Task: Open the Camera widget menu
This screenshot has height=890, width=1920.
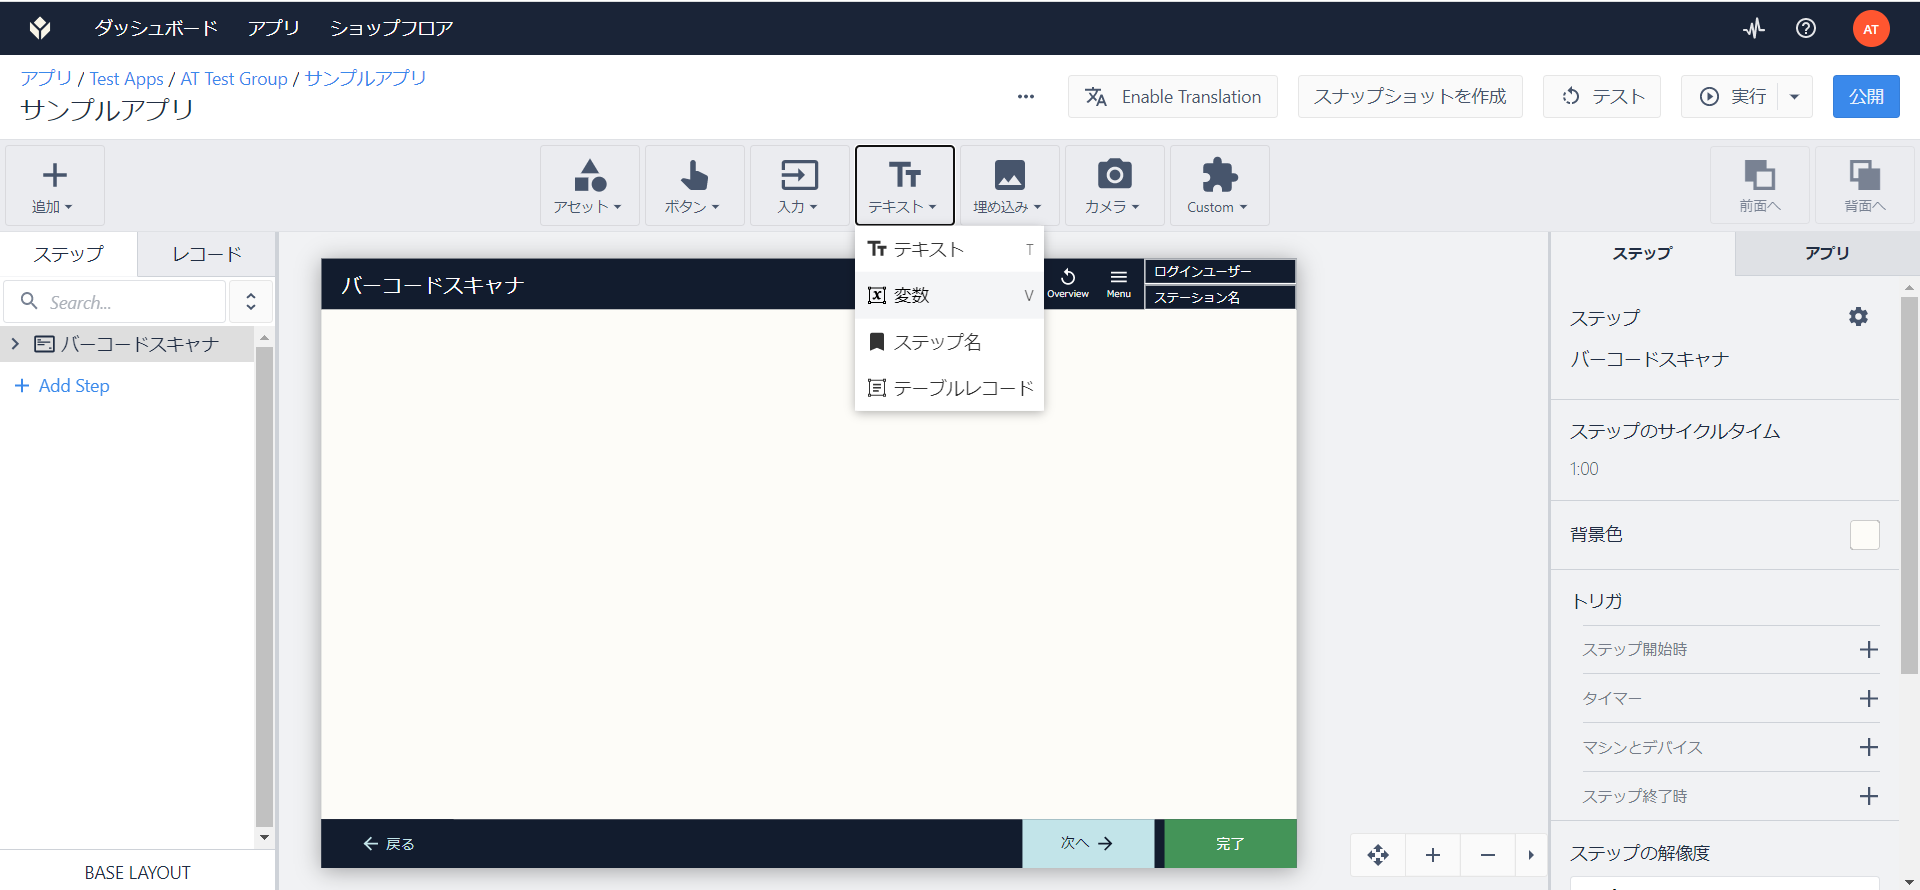Action: 1114,186
